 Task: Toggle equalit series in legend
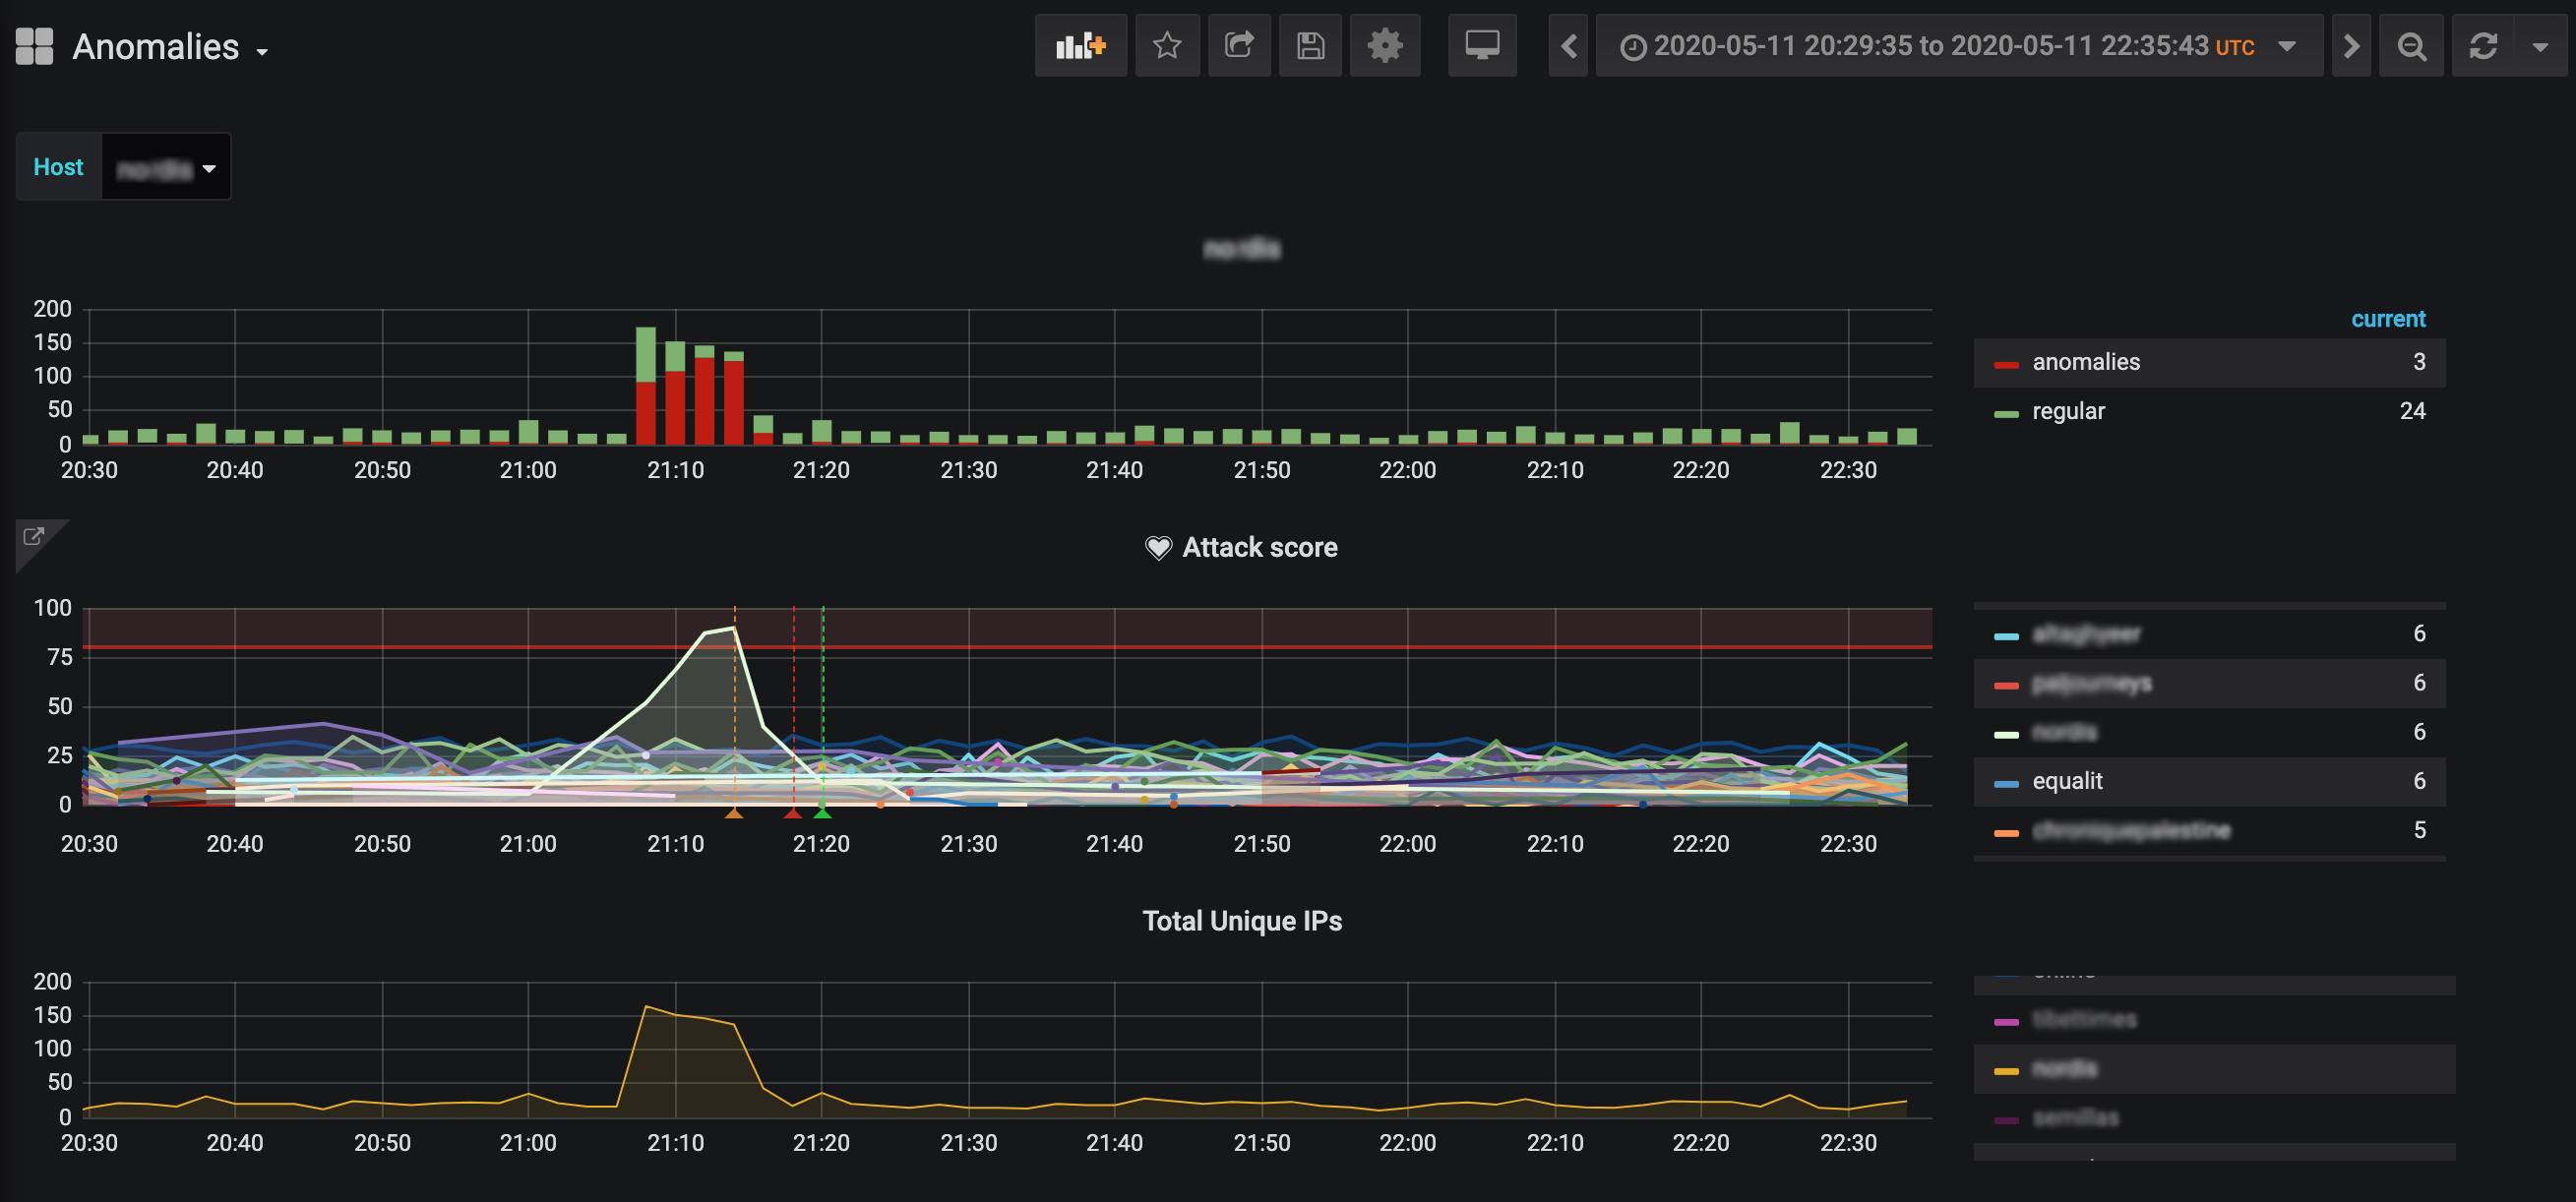click(x=2066, y=781)
